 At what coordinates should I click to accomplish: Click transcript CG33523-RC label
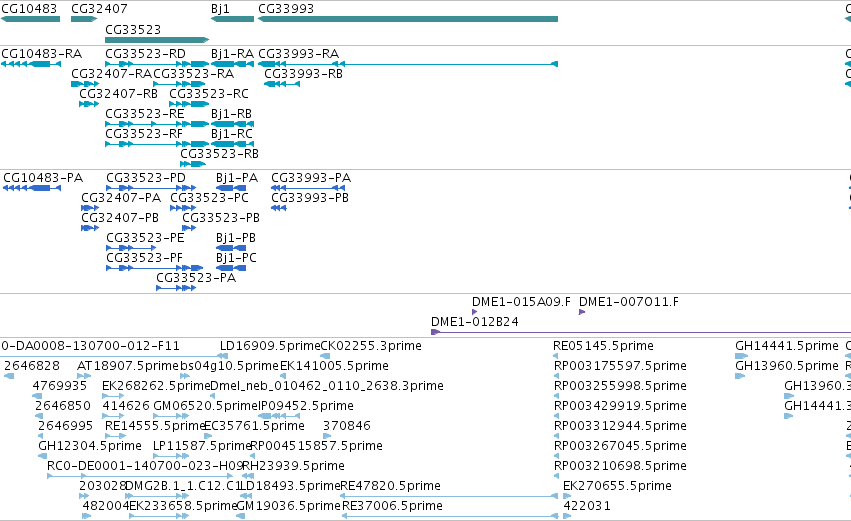point(209,94)
